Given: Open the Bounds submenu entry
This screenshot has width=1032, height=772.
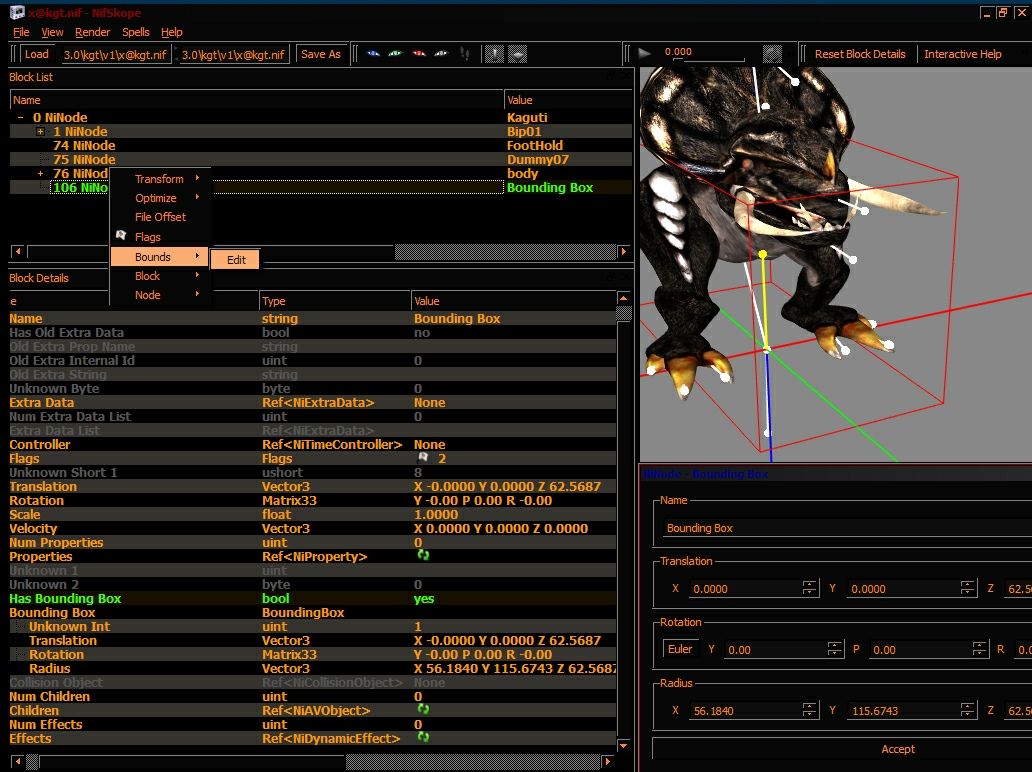Looking at the screenshot, I should pyautogui.click(x=160, y=257).
